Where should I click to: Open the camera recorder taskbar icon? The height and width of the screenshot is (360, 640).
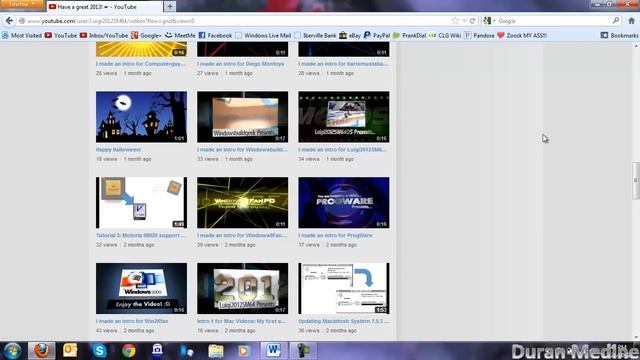(303, 351)
